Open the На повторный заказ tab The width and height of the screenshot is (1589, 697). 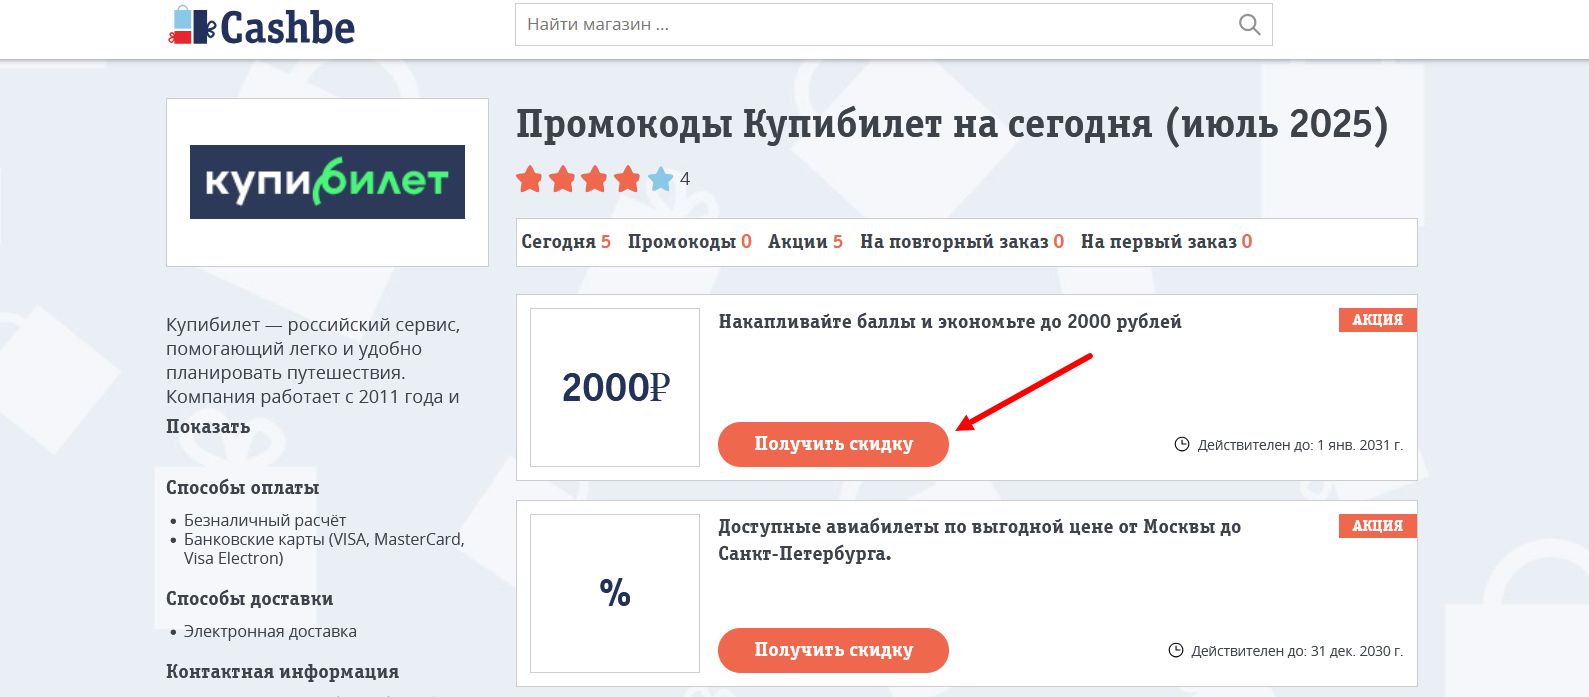point(962,242)
